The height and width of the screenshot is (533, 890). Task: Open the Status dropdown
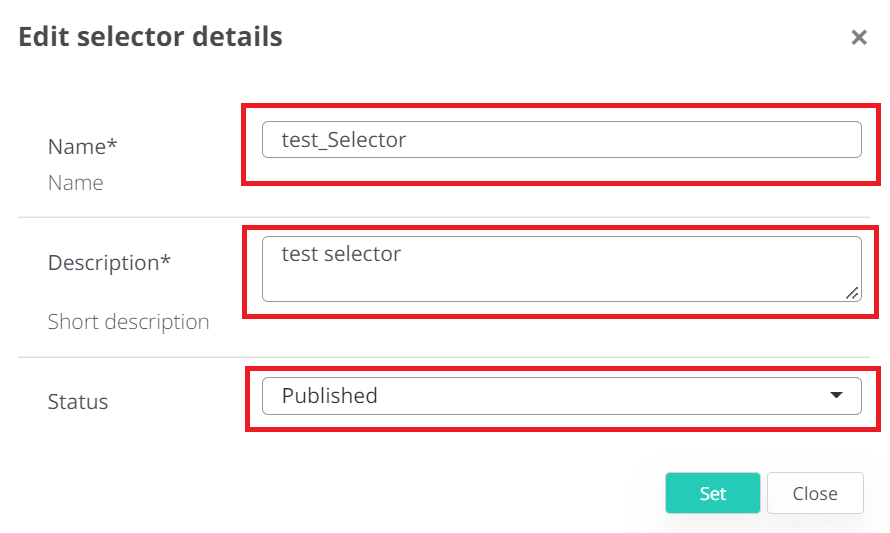[x=561, y=396]
